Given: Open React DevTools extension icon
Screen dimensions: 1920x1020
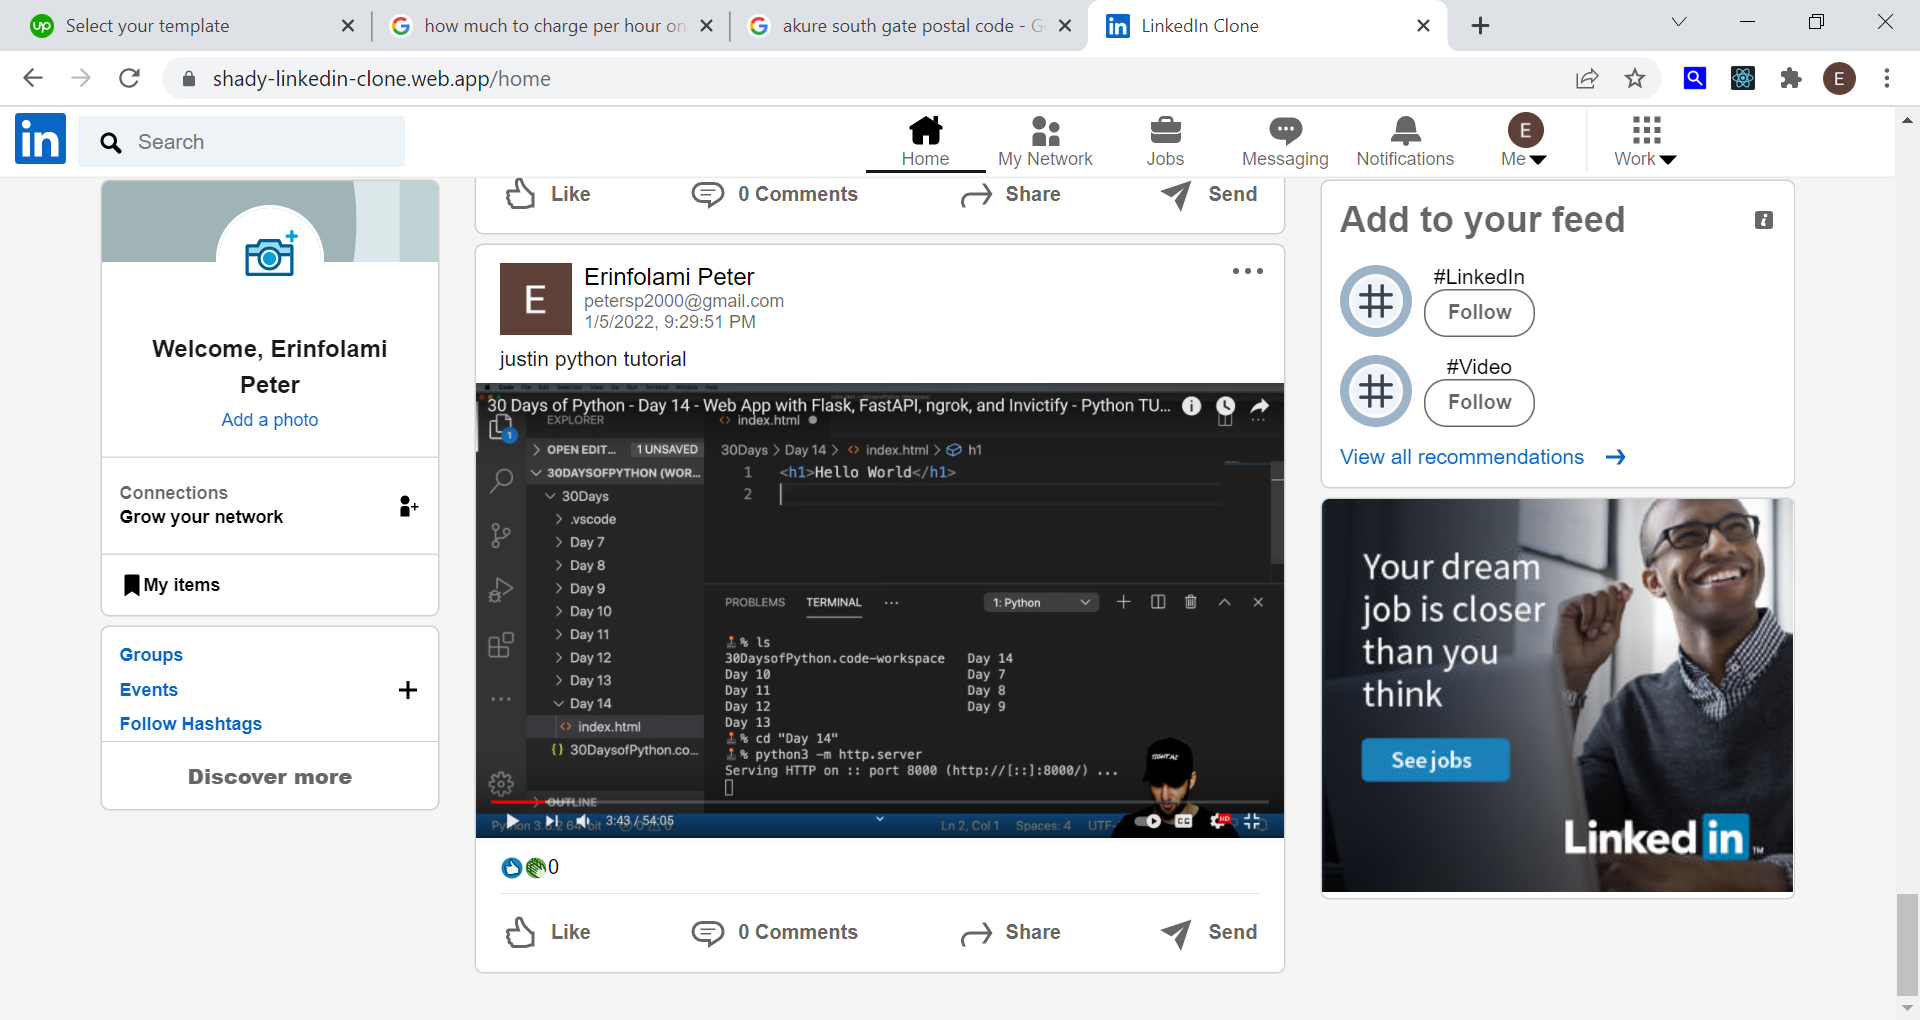Looking at the screenshot, I should [x=1743, y=78].
